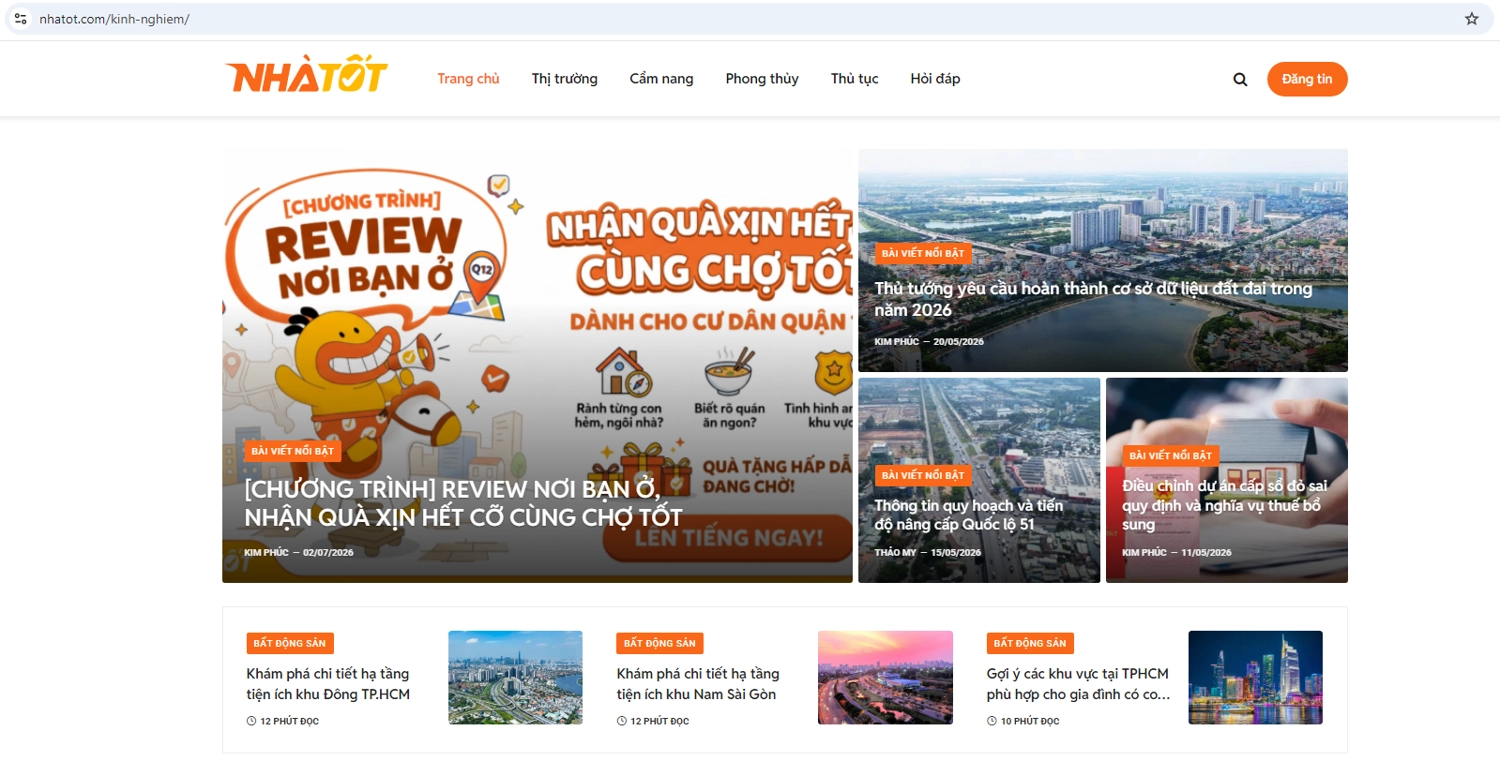Click the browser address bar URL
The width and height of the screenshot is (1500, 761).
click(114, 19)
